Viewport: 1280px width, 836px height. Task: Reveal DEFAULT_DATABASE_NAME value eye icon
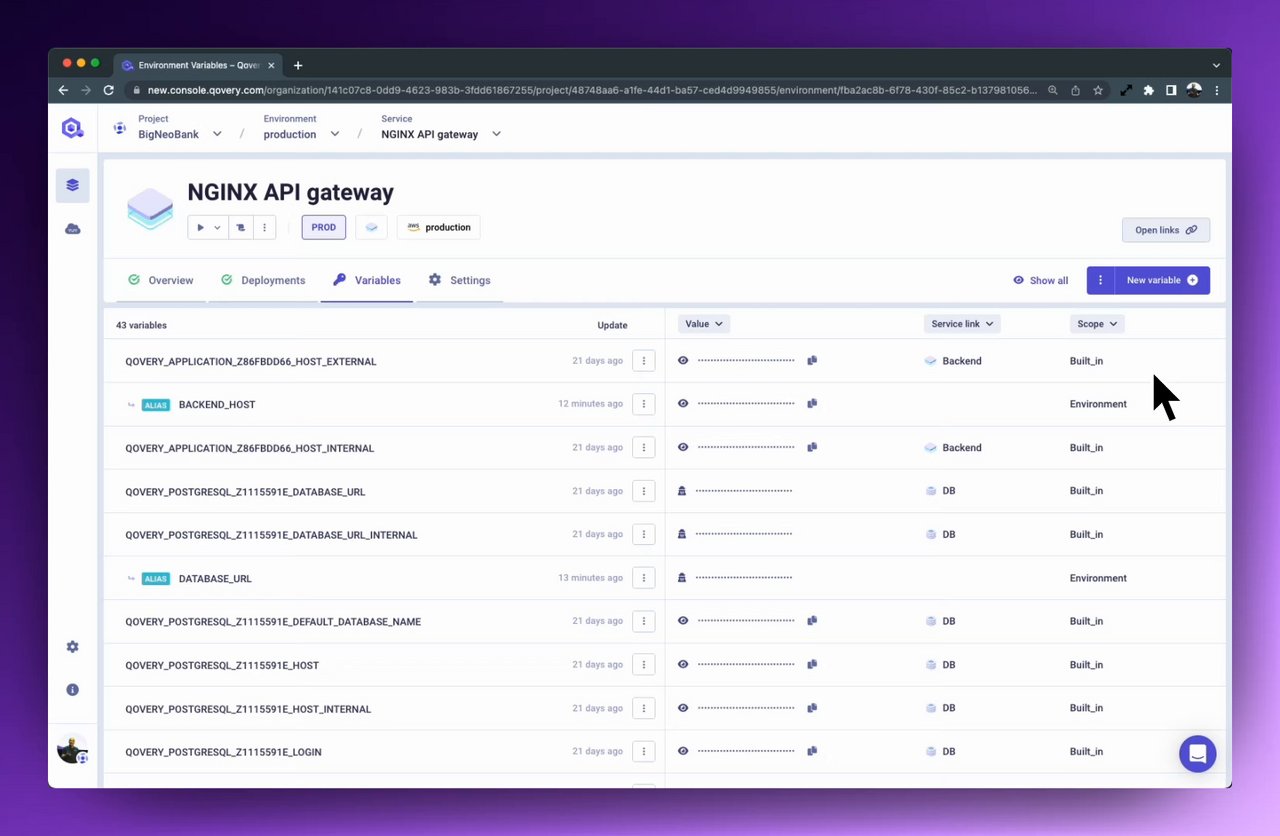pos(683,621)
